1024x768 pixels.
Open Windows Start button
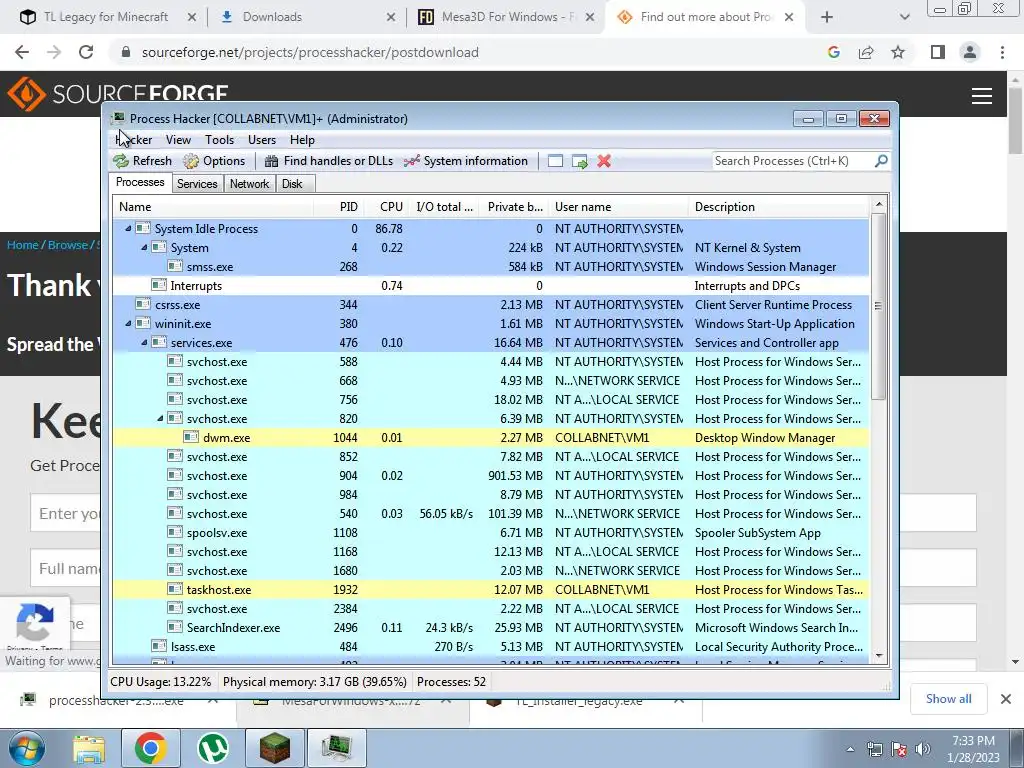pyautogui.click(x=26, y=748)
